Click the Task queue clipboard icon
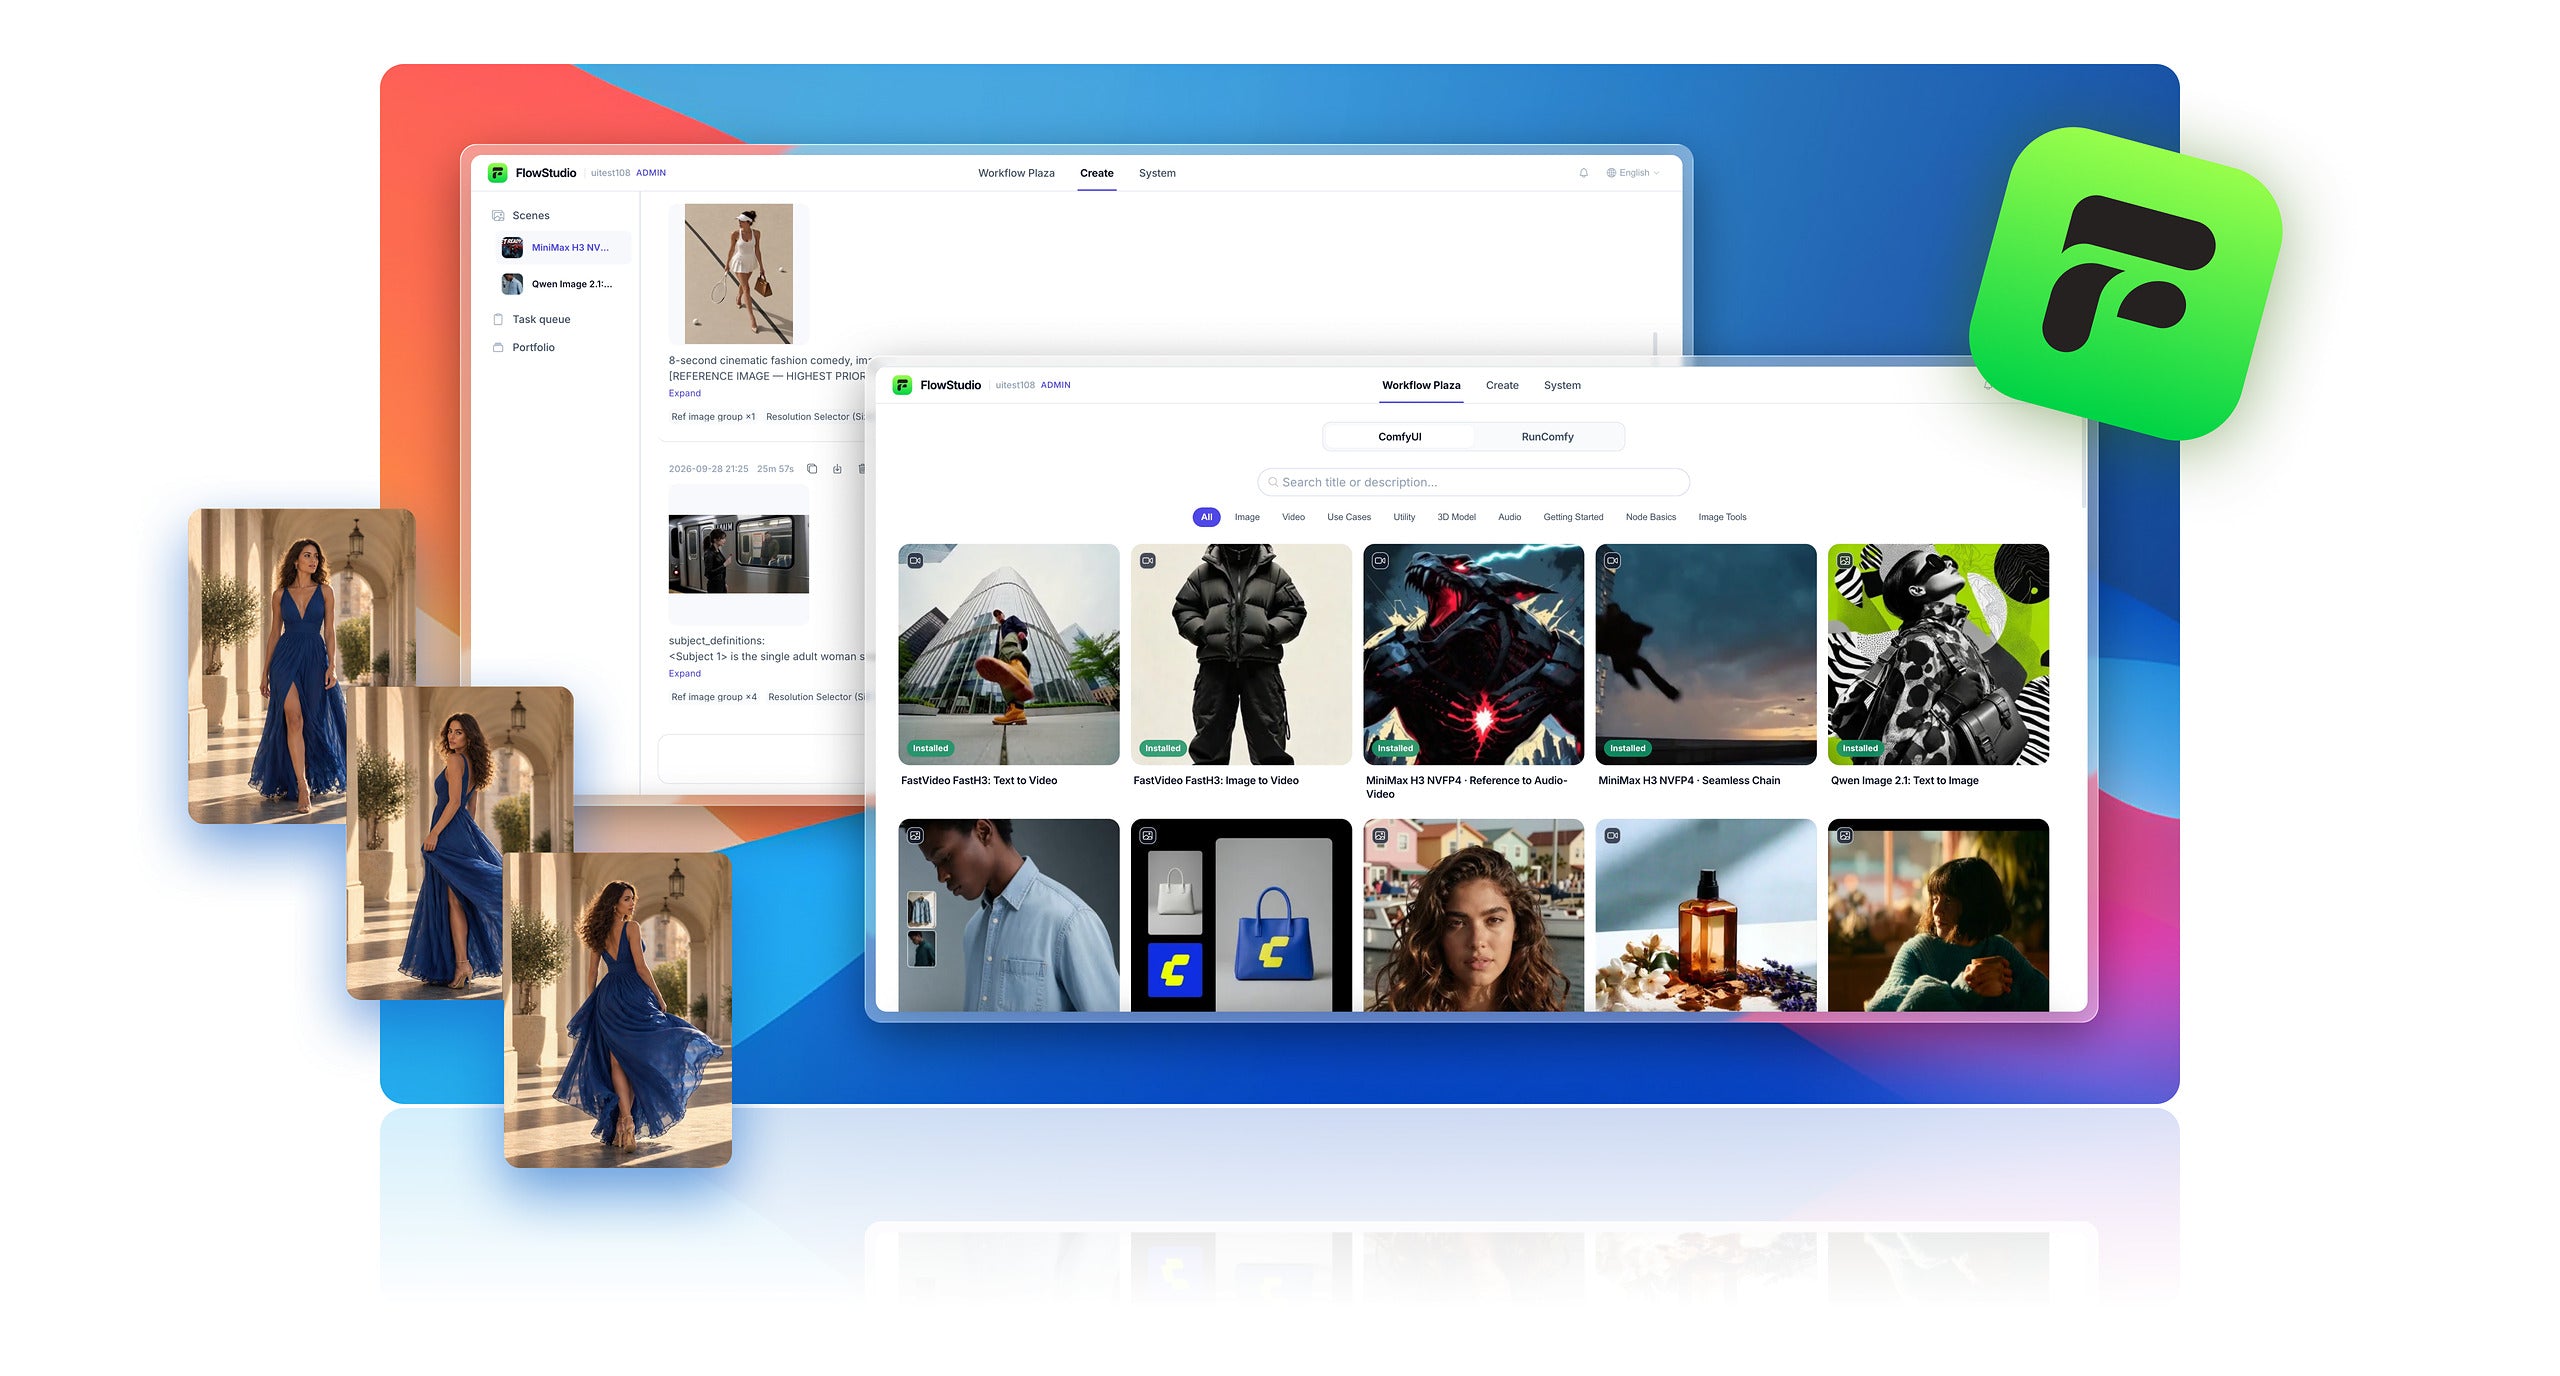This screenshot has height=1376, width=2560. tap(498, 319)
